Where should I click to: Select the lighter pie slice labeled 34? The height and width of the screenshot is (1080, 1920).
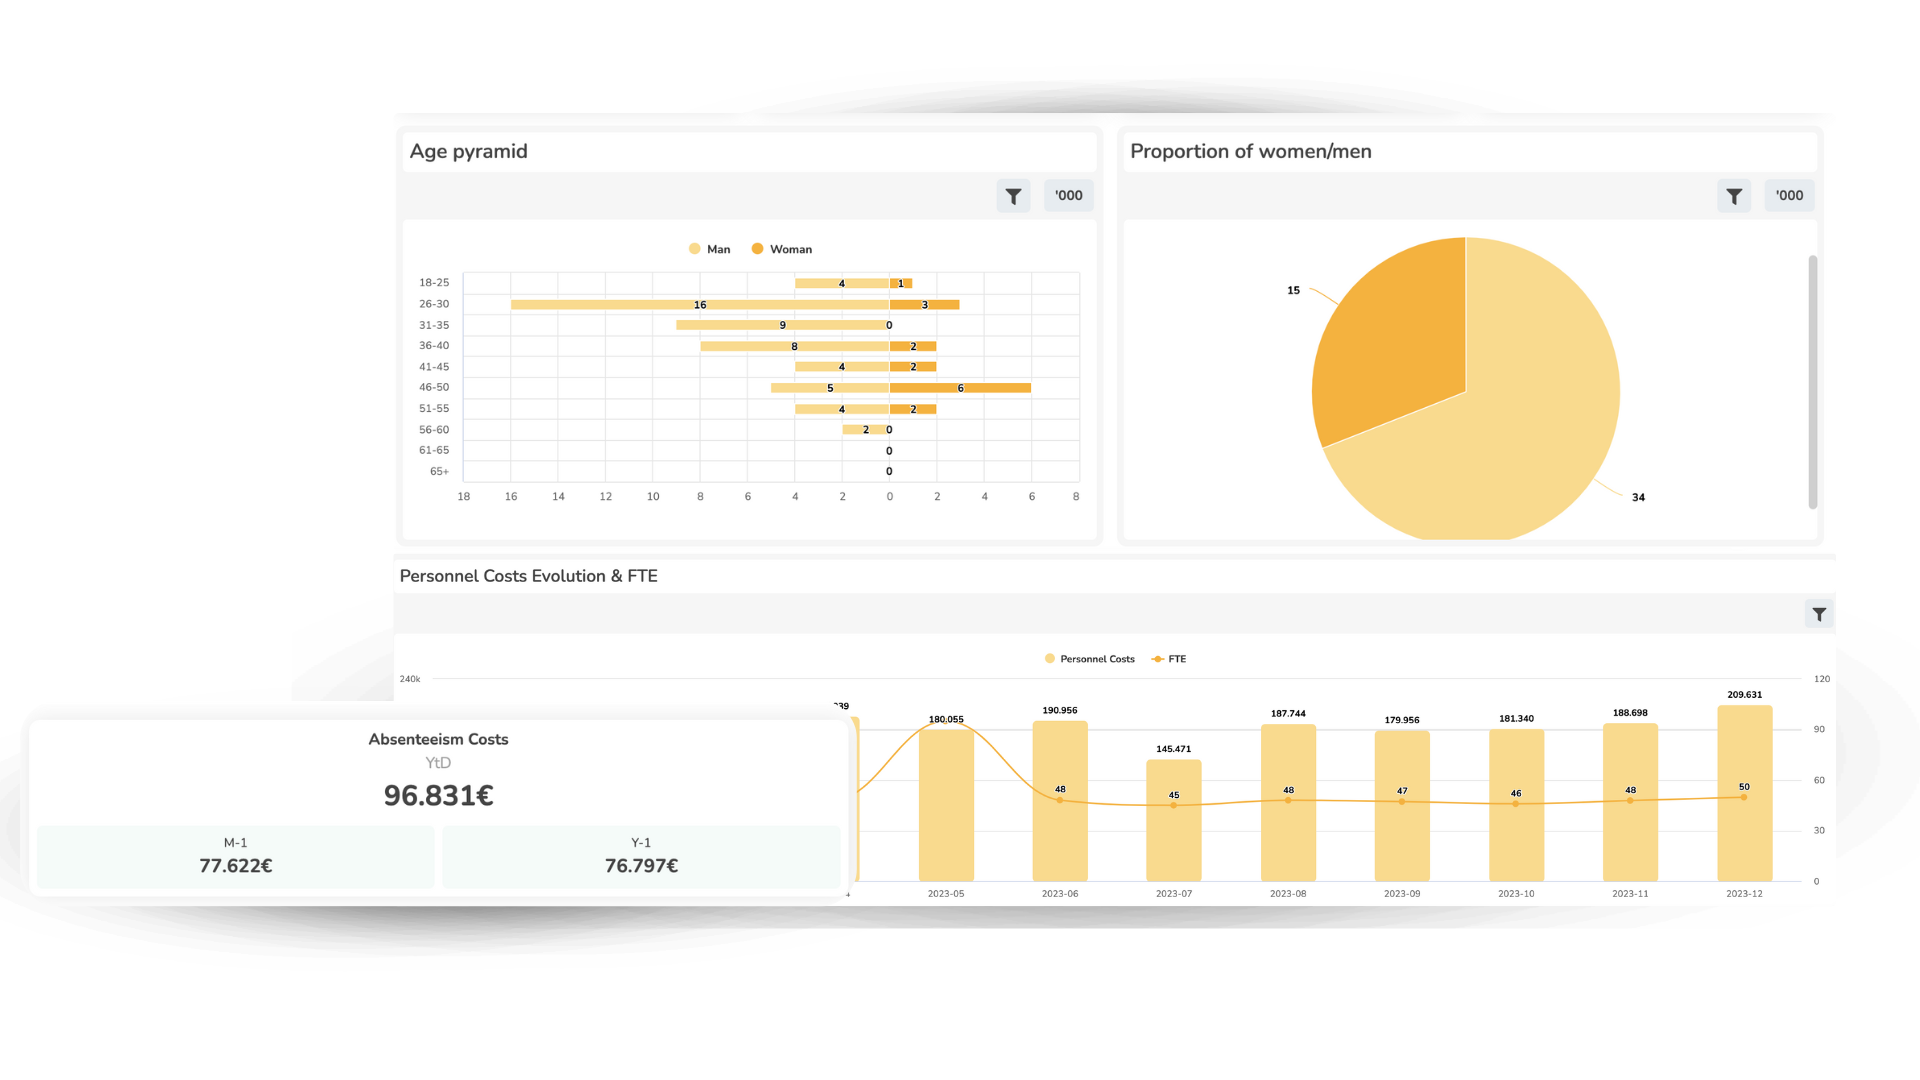pos(1500,420)
